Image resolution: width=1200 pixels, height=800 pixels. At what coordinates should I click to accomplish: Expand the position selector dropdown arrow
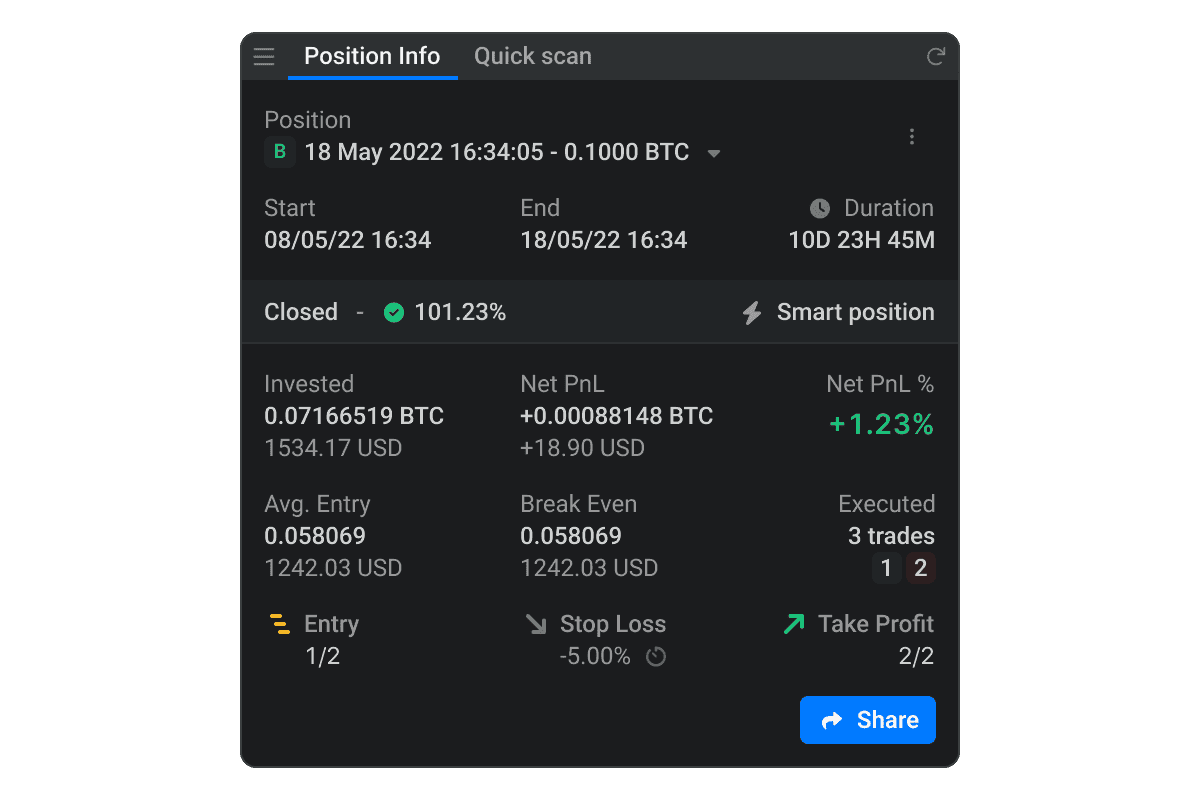pyautogui.click(x=714, y=154)
